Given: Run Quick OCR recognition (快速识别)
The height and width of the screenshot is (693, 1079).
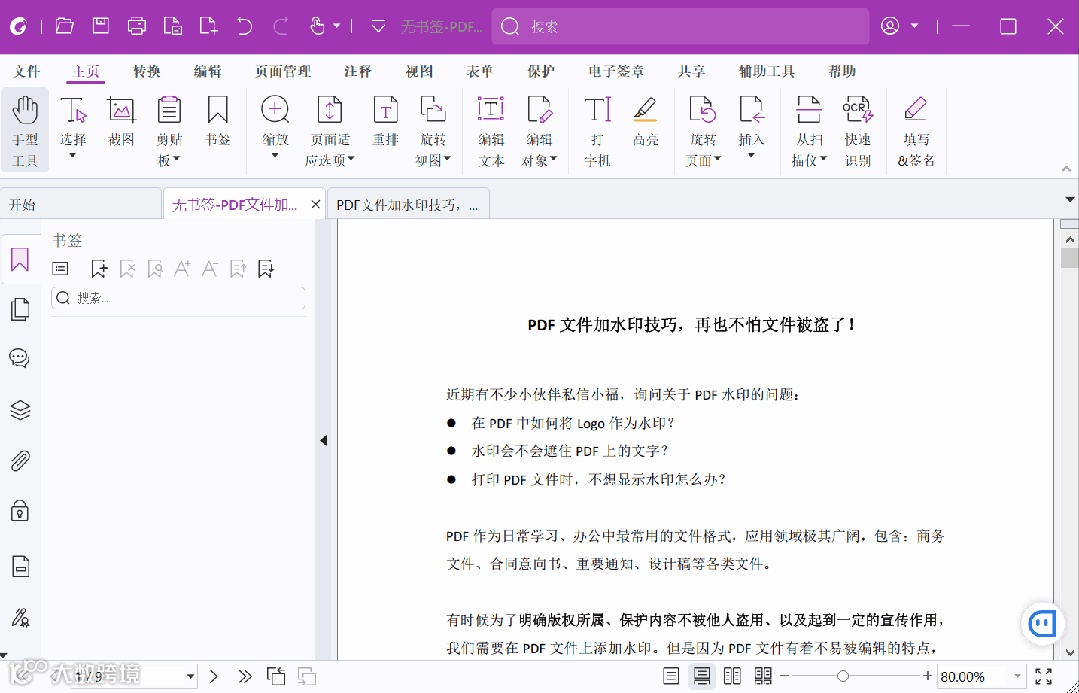Looking at the screenshot, I should [857, 130].
